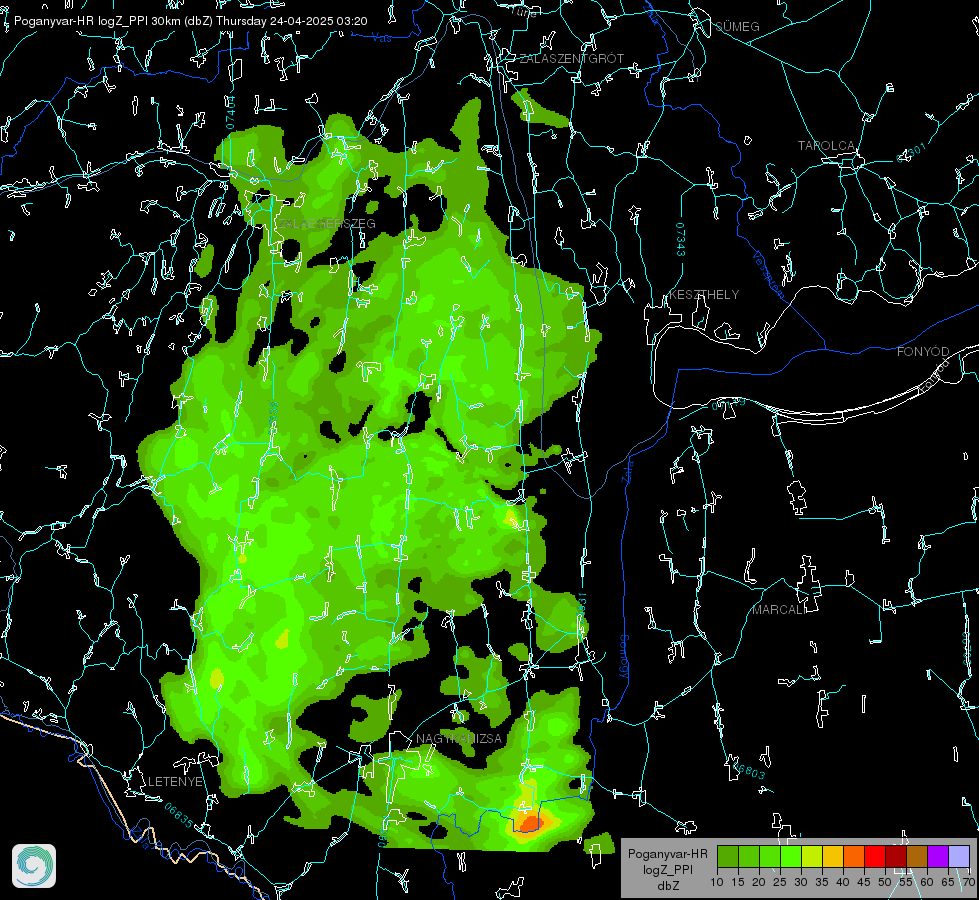The image size is (979, 900).
Task: Click the purple 60-65 dBZ swatch
Action: pyautogui.click(x=938, y=856)
